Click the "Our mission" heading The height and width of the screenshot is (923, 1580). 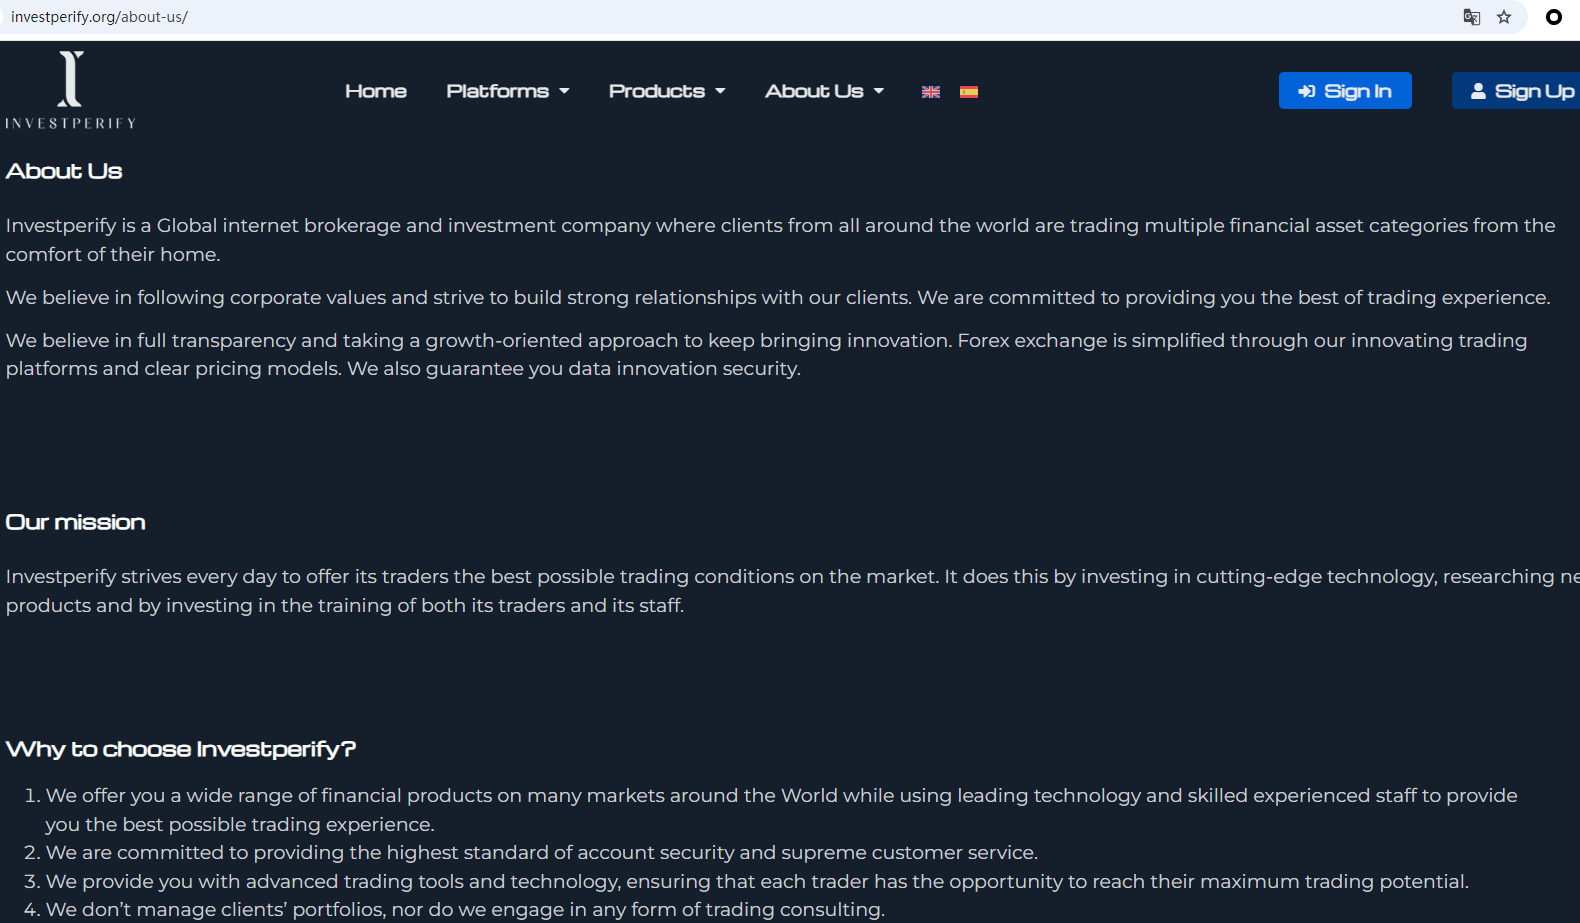[76, 522]
